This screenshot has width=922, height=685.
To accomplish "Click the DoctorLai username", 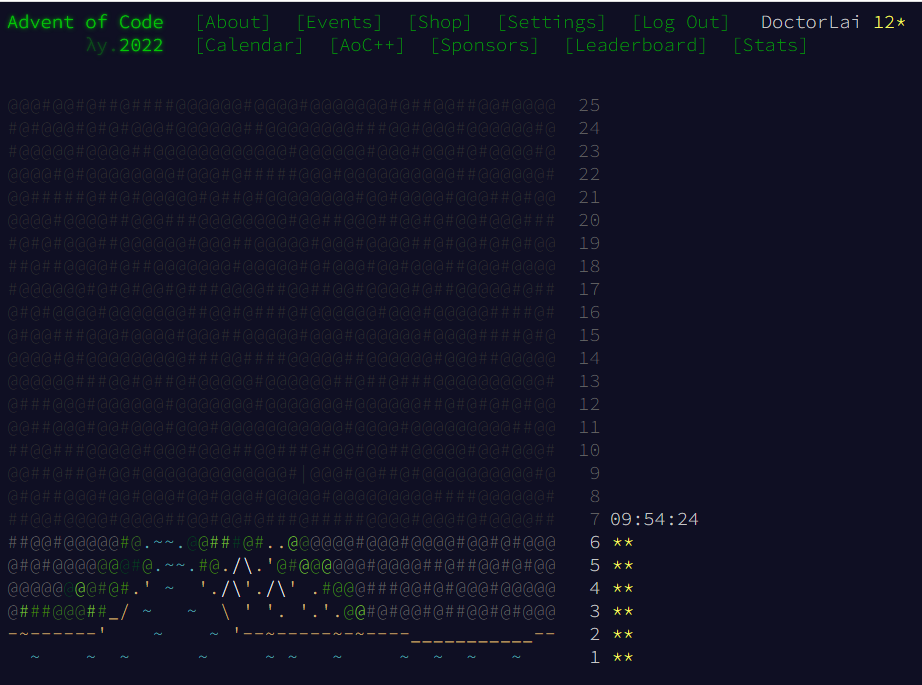I will (x=810, y=22).
